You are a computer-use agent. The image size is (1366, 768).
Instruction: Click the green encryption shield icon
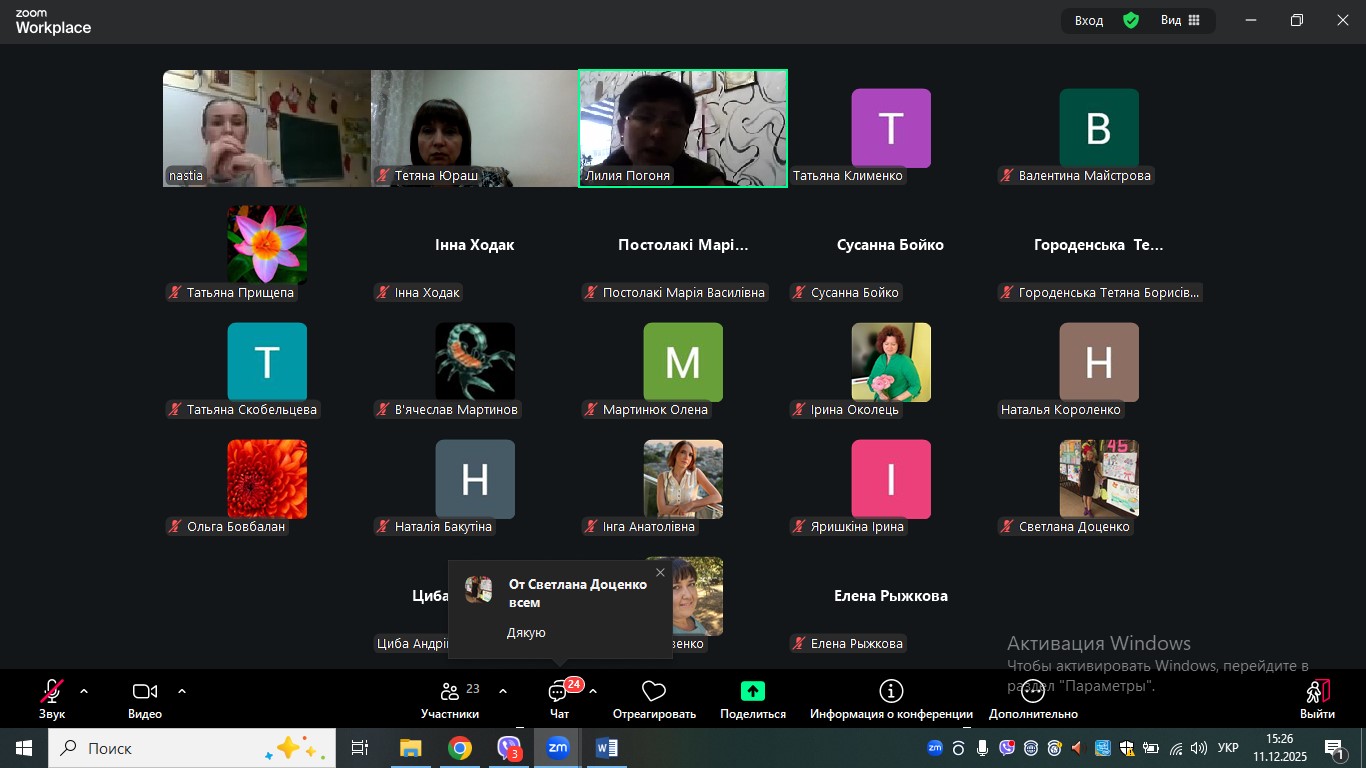pyautogui.click(x=1131, y=20)
